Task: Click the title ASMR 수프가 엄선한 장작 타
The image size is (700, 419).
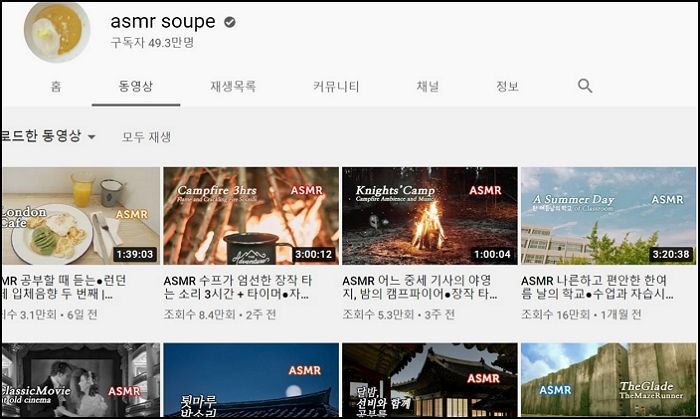Action: click(x=238, y=287)
